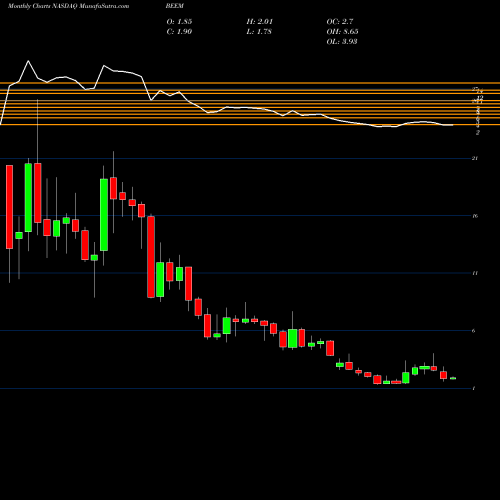Click the 'OL: 3.93' statistic
This screenshot has height=500, width=500.
pyautogui.click(x=342, y=41)
